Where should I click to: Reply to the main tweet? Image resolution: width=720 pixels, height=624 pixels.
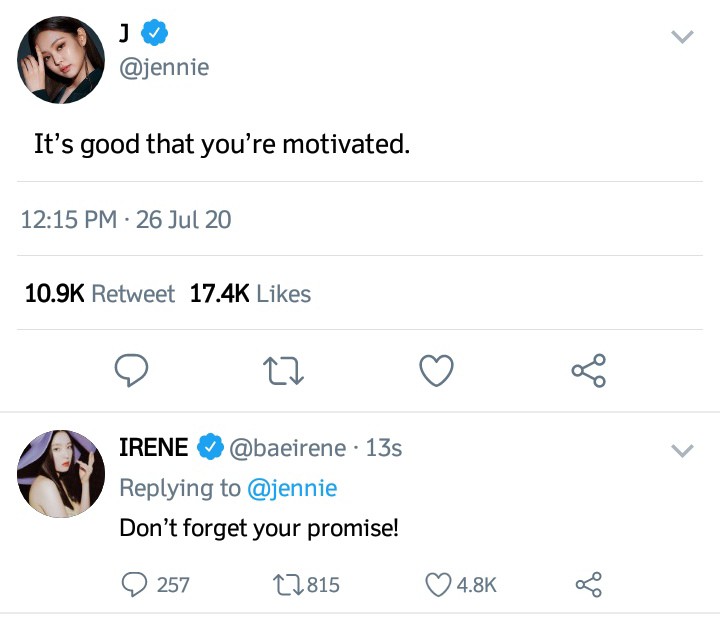[x=128, y=372]
